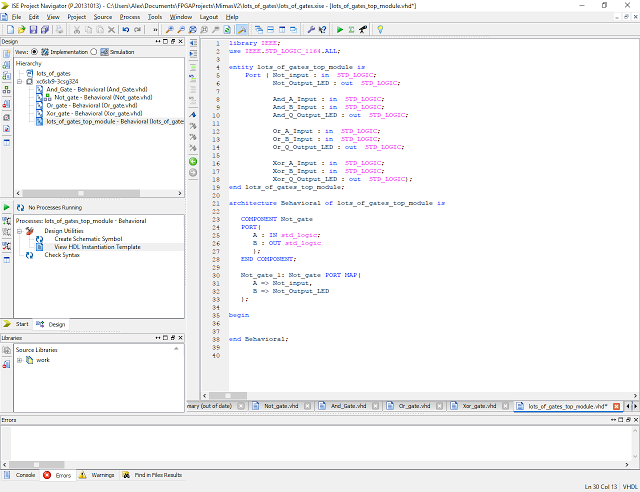Select Create Schematic Symbol process
The image size is (640, 492).
pos(88,239)
